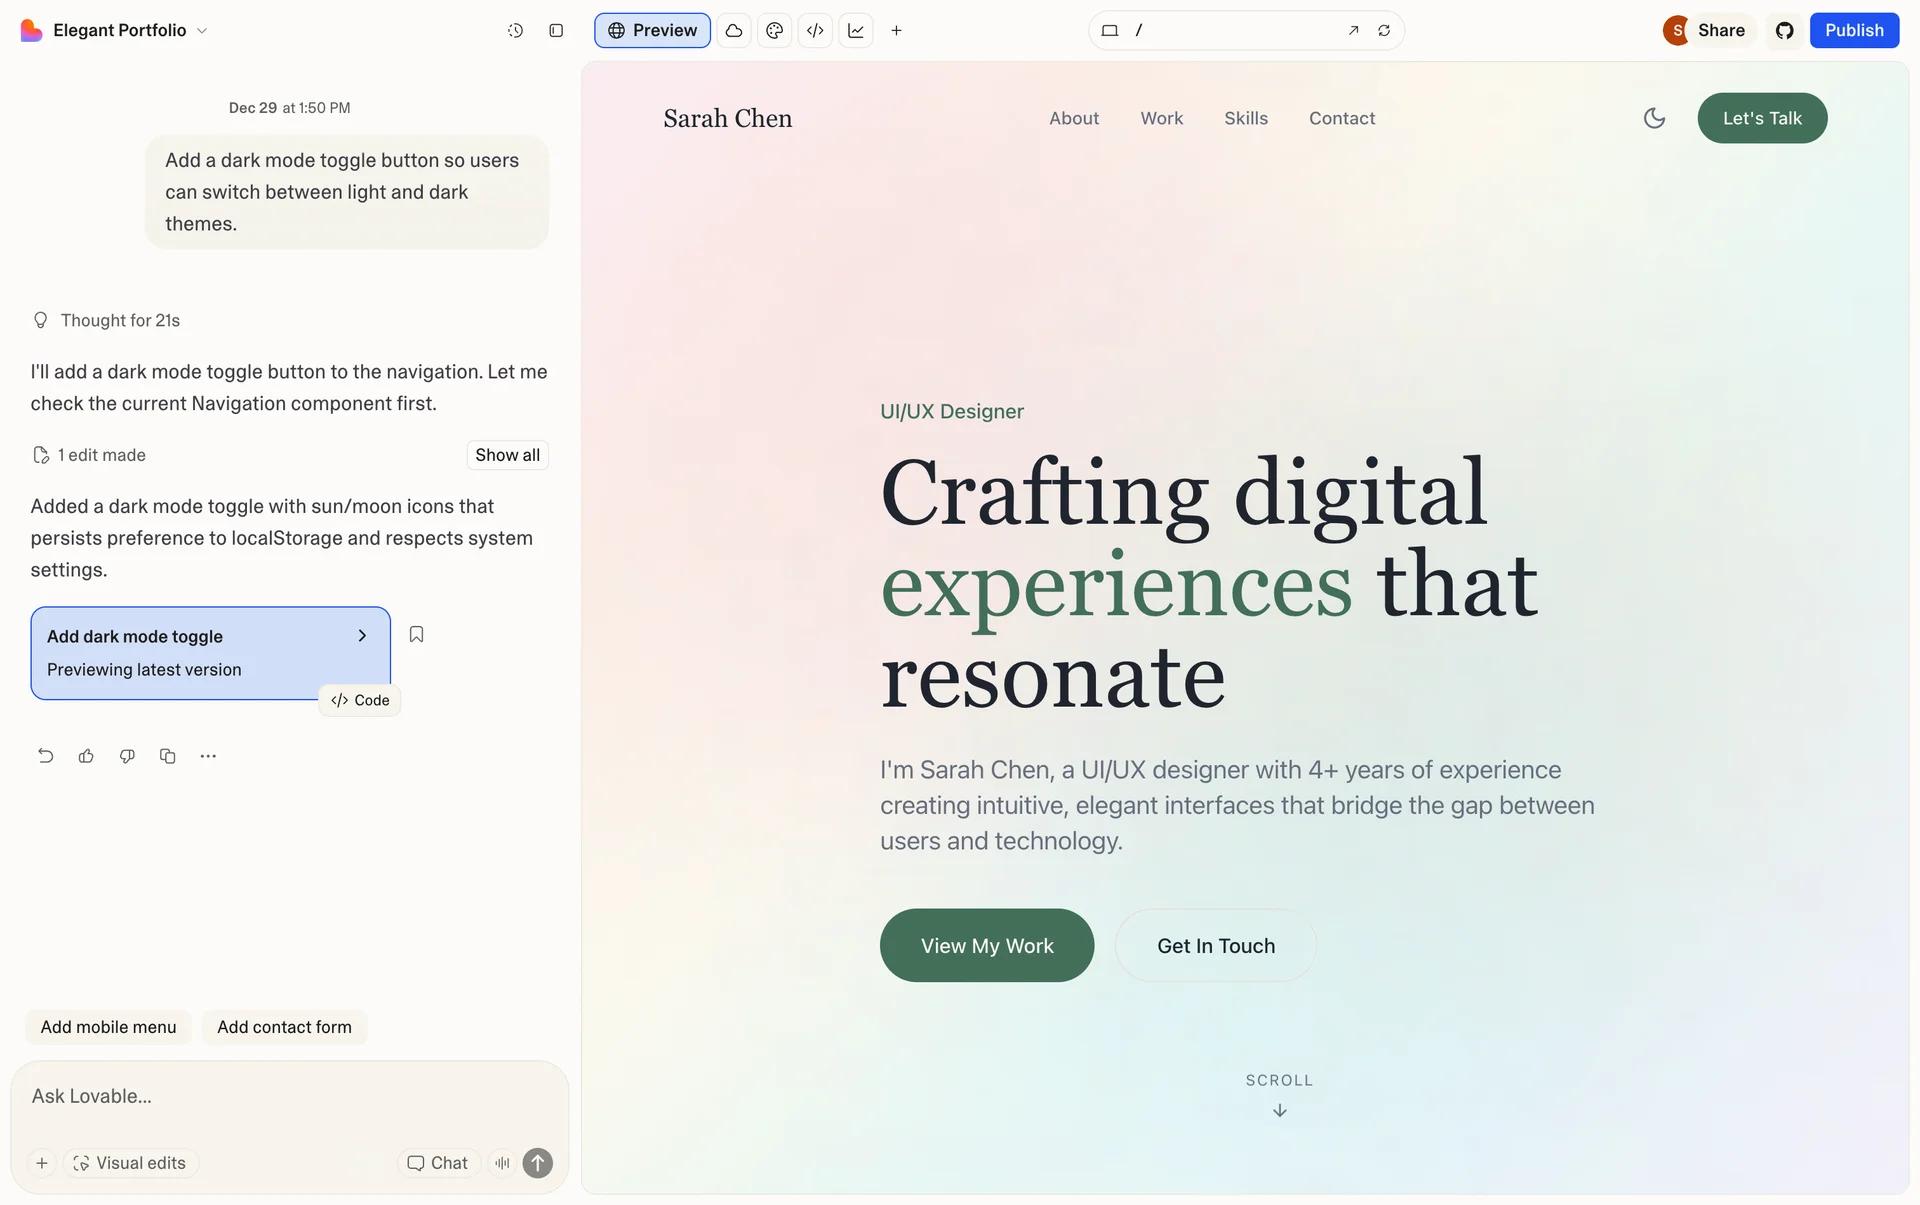Open the code editor icon in toolbar
This screenshot has height=1205, width=1920.
(815, 31)
